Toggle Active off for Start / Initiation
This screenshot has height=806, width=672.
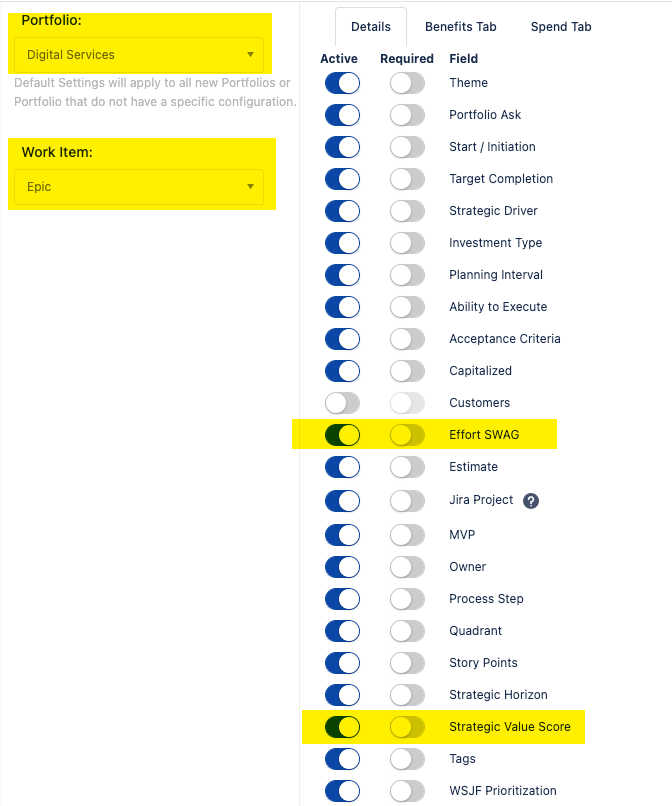click(x=342, y=147)
